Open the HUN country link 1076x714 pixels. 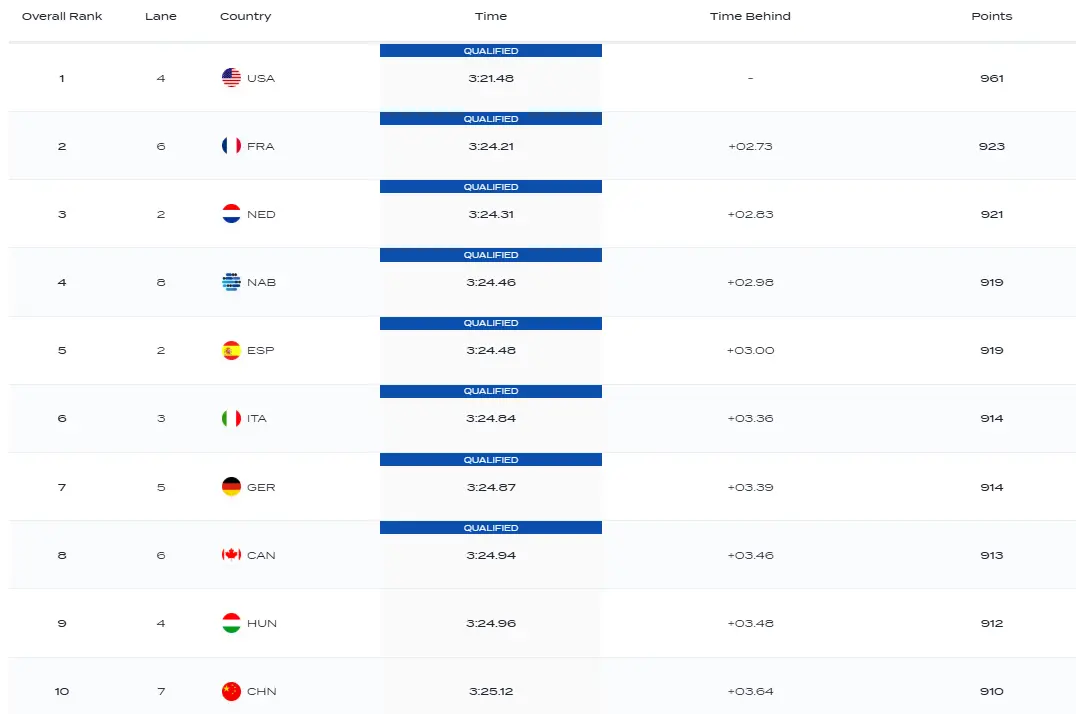(261, 623)
